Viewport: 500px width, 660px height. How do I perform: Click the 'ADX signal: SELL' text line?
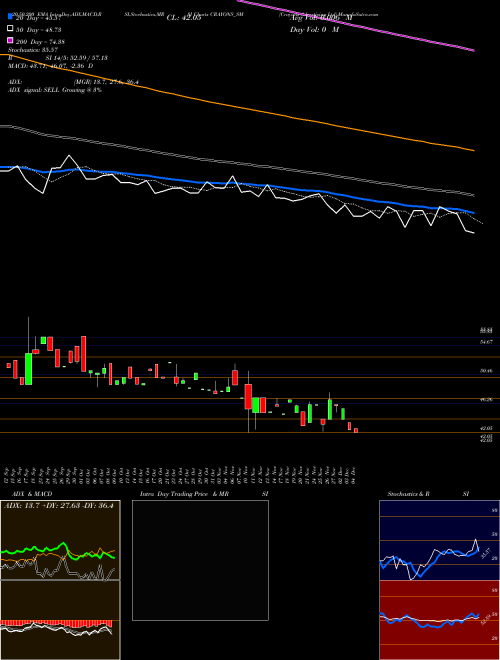tap(55, 90)
